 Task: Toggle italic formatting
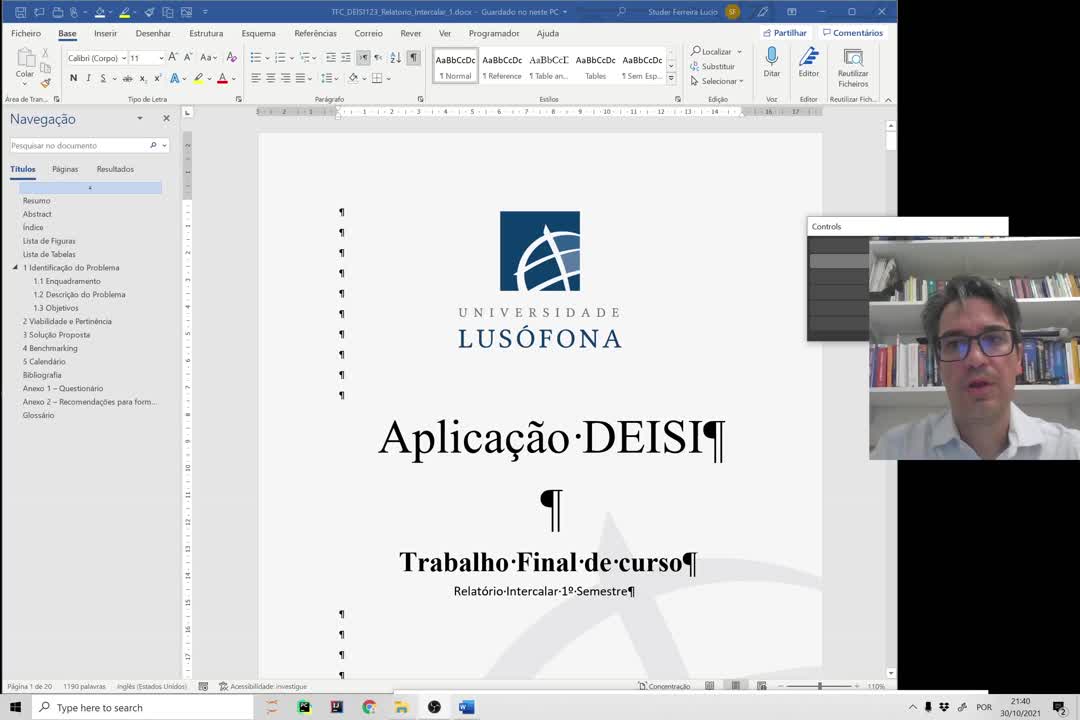(x=88, y=79)
